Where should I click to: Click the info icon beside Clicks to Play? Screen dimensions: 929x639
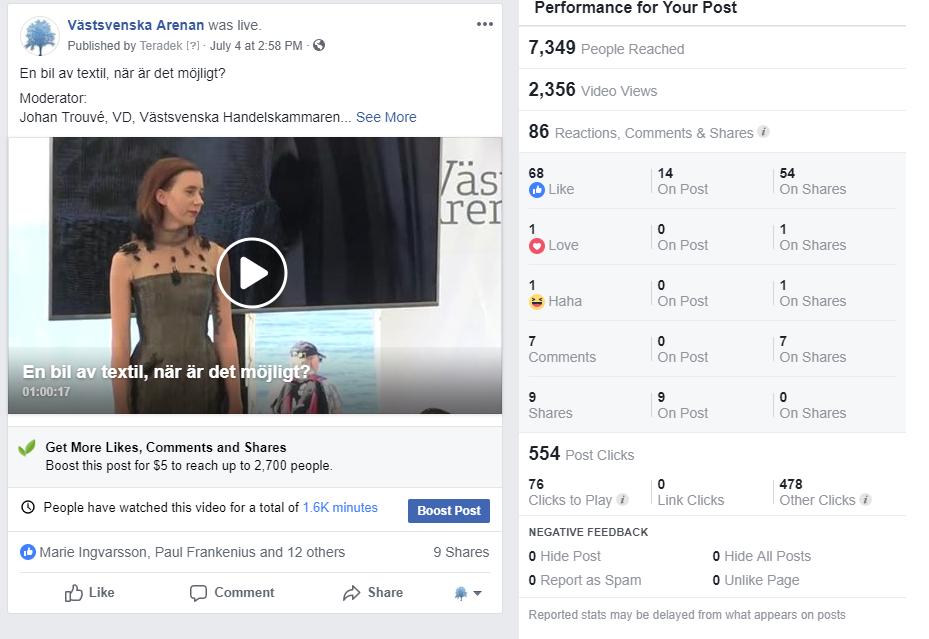pos(622,499)
